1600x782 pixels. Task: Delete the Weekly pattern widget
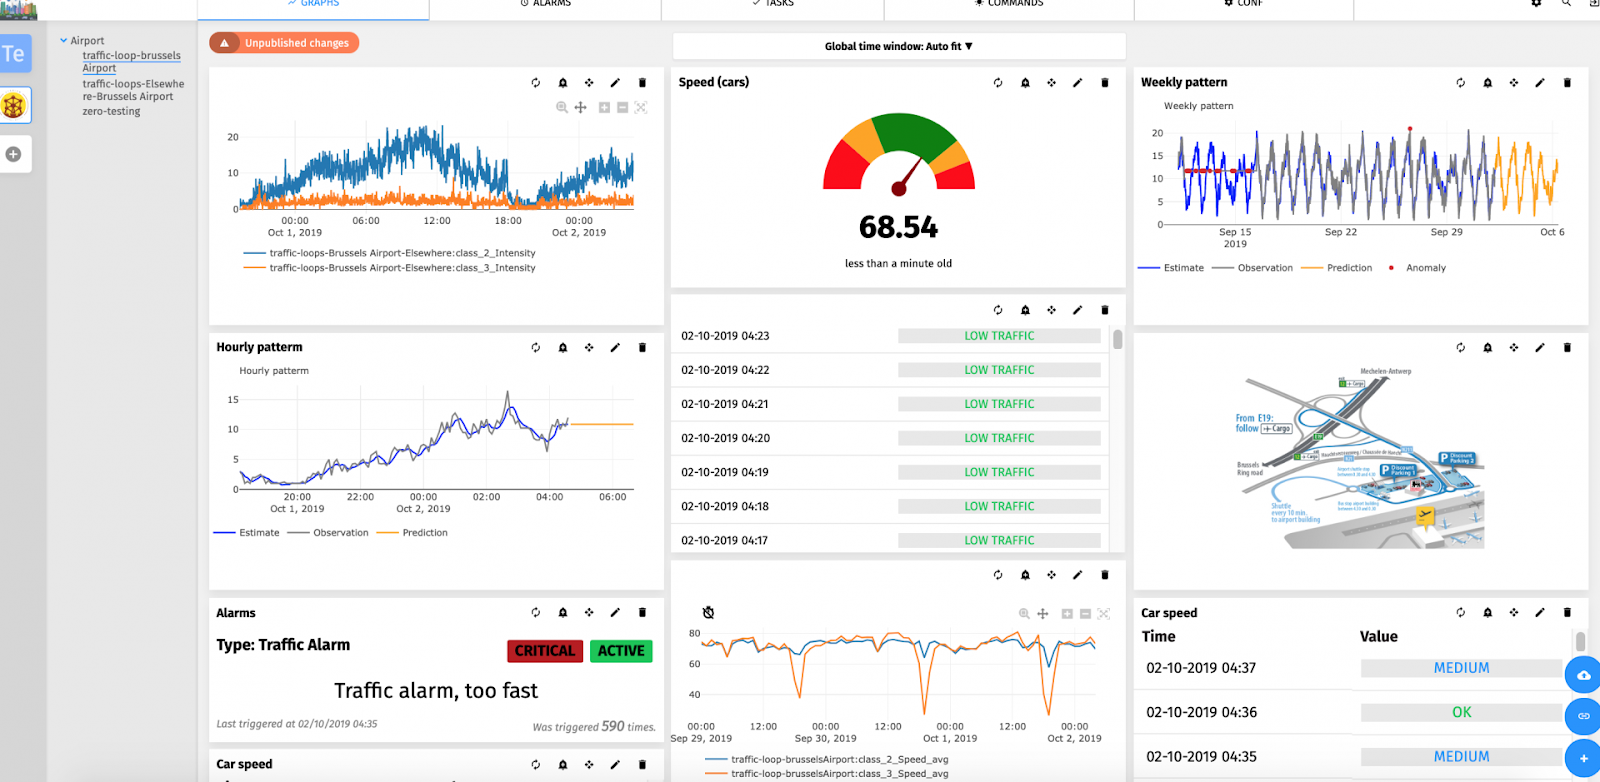click(x=1567, y=83)
